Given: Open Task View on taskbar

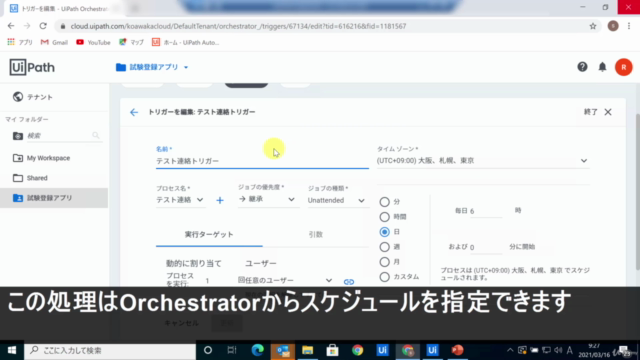Looking at the screenshot, I should (232, 350).
